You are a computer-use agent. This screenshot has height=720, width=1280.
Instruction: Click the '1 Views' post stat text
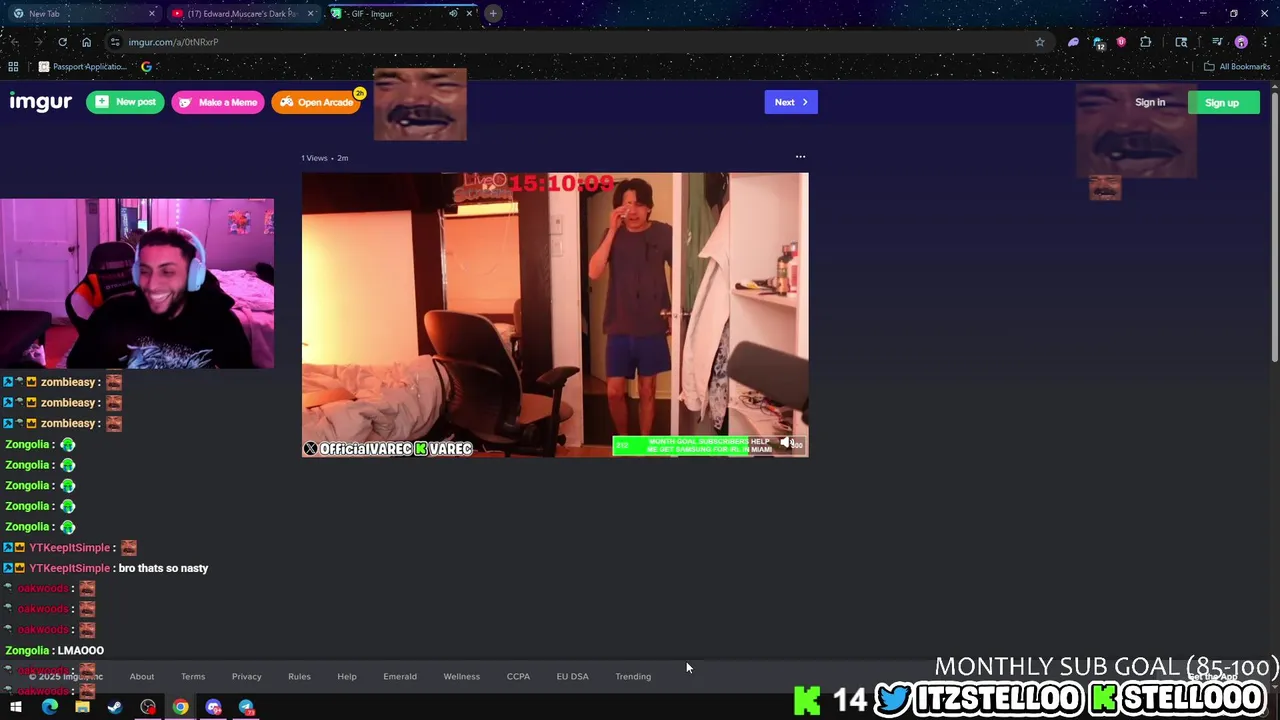click(x=314, y=158)
